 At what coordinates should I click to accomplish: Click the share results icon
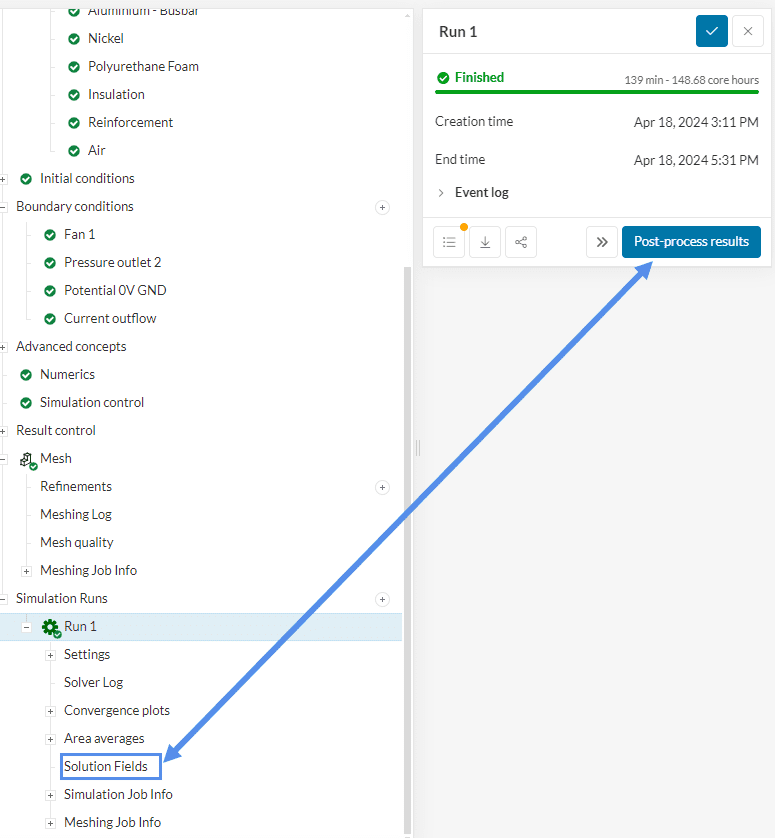(x=520, y=242)
